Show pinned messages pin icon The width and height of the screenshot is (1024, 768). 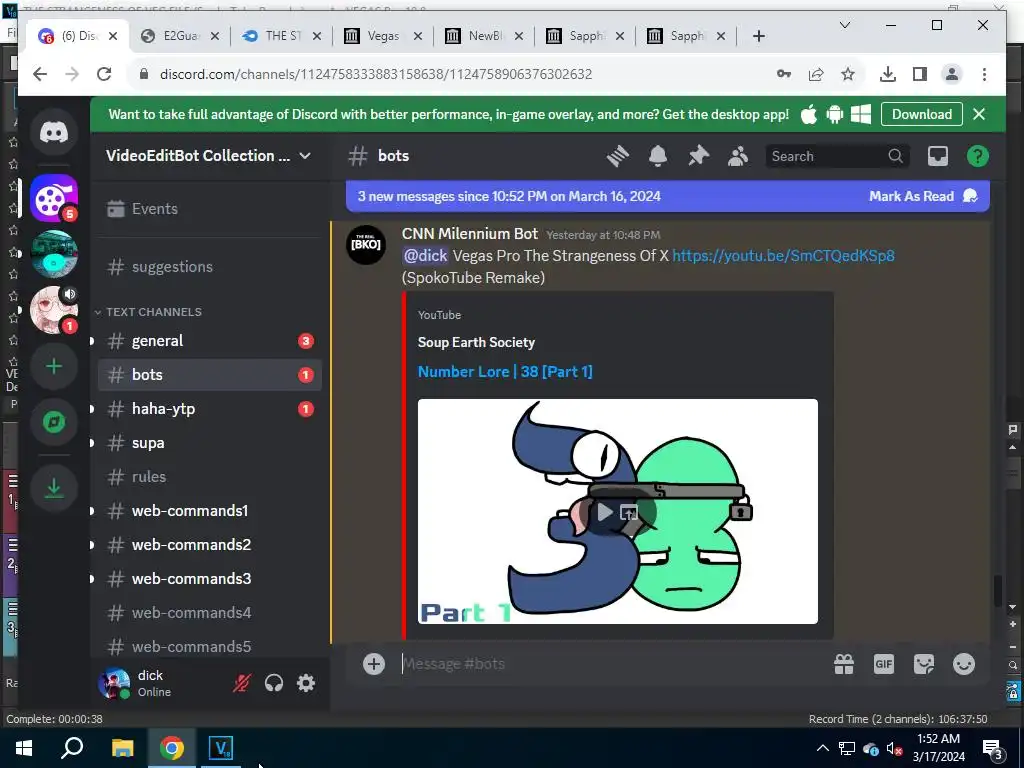point(698,156)
